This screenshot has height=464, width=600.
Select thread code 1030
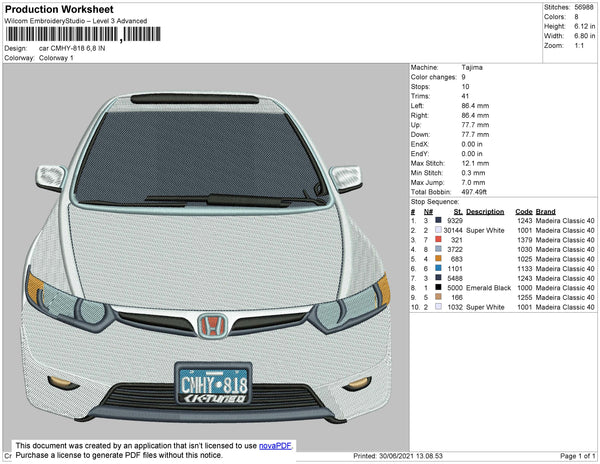525,249
